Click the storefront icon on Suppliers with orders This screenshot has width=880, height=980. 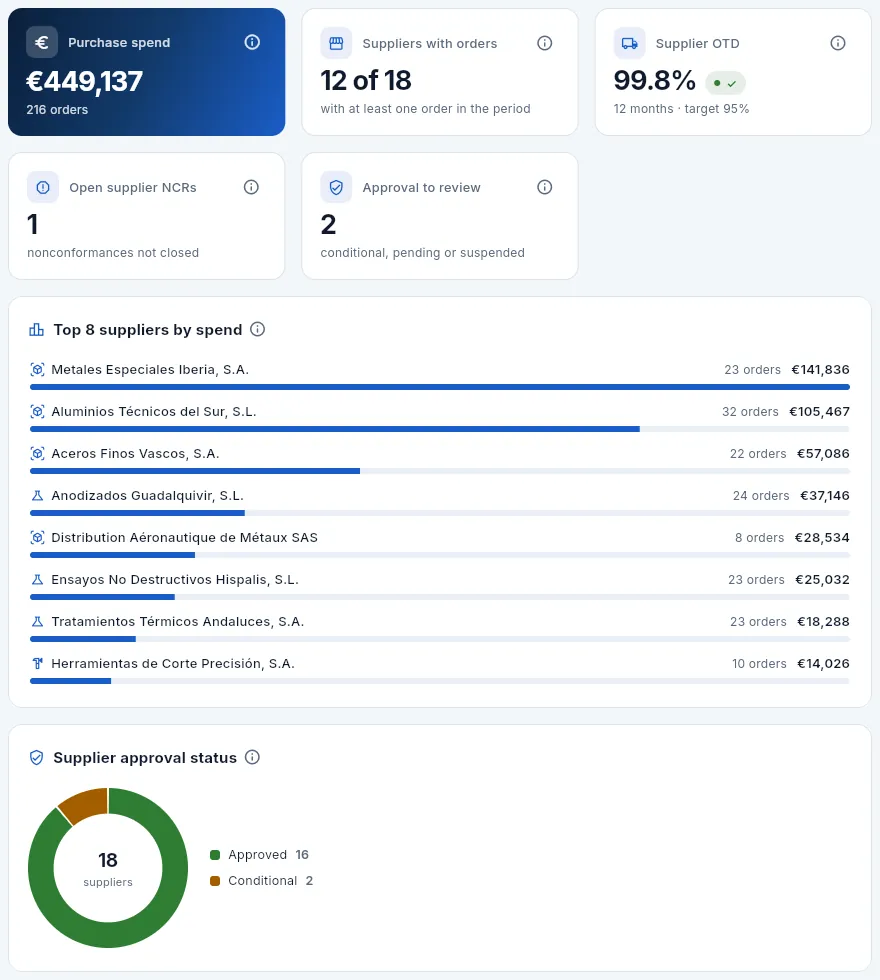336,43
